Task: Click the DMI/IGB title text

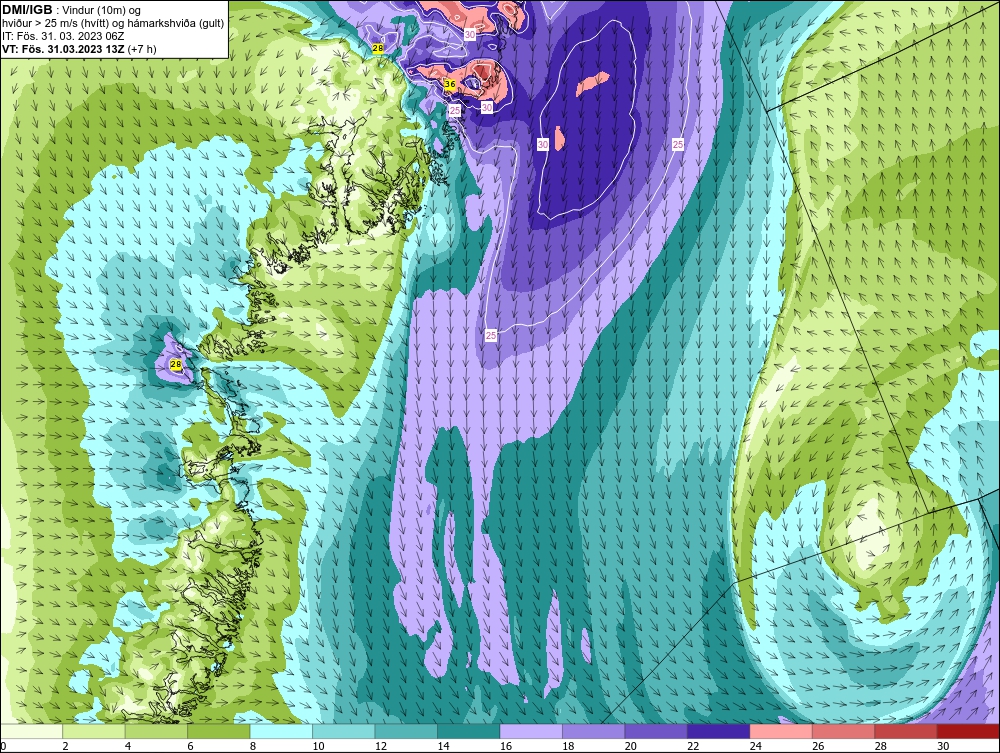Action: click(x=27, y=10)
